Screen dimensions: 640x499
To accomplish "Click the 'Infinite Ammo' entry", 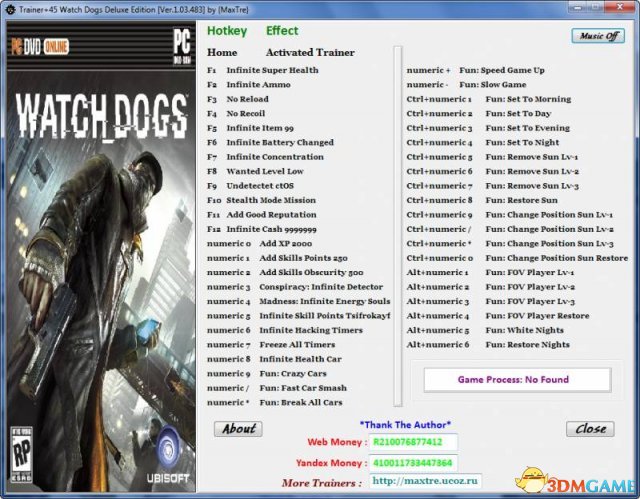I will pyautogui.click(x=258, y=84).
